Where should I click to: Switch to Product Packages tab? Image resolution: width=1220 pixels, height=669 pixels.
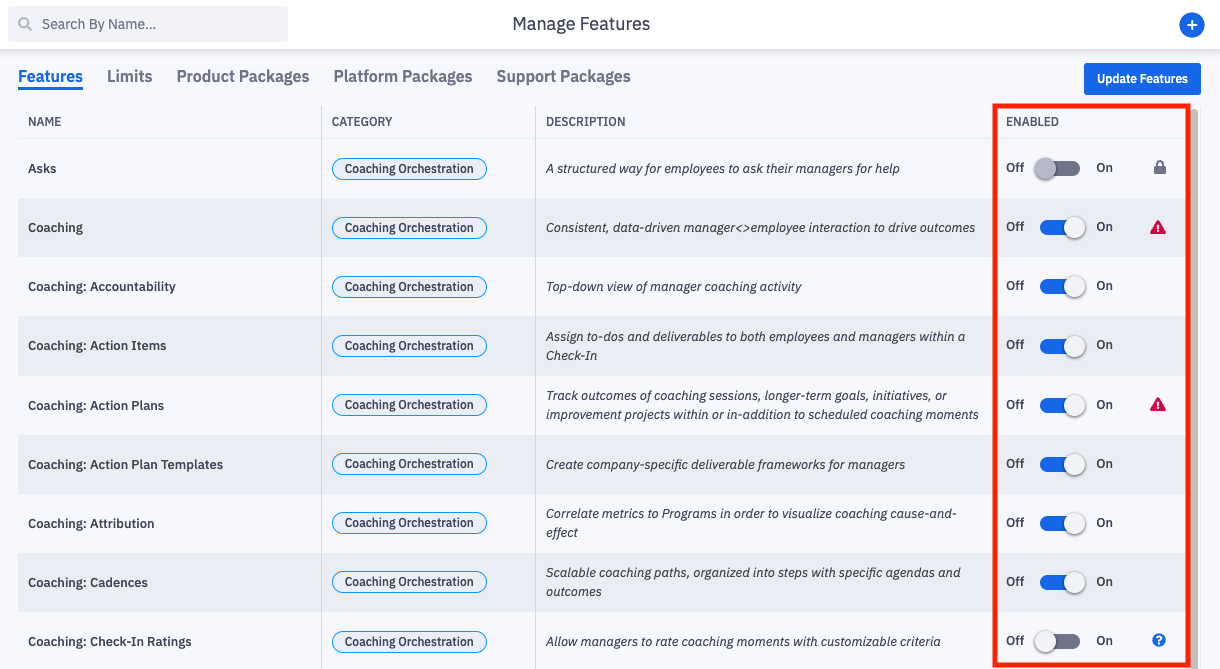(x=243, y=77)
